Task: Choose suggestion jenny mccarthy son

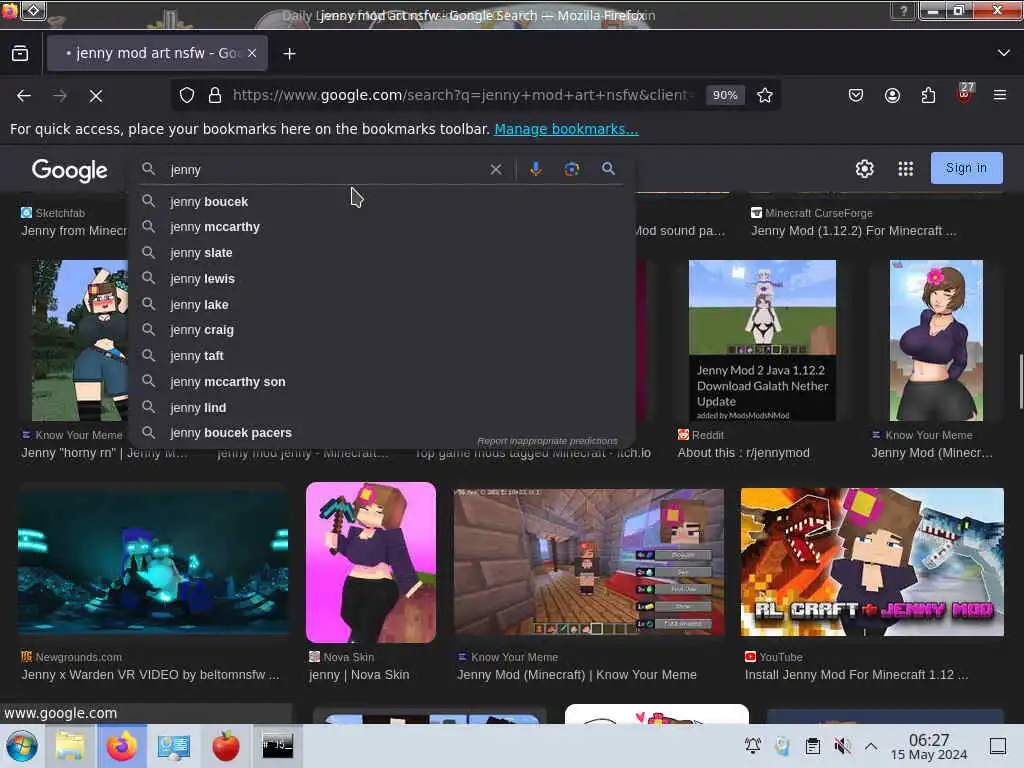Action: click(x=382, y=382)
